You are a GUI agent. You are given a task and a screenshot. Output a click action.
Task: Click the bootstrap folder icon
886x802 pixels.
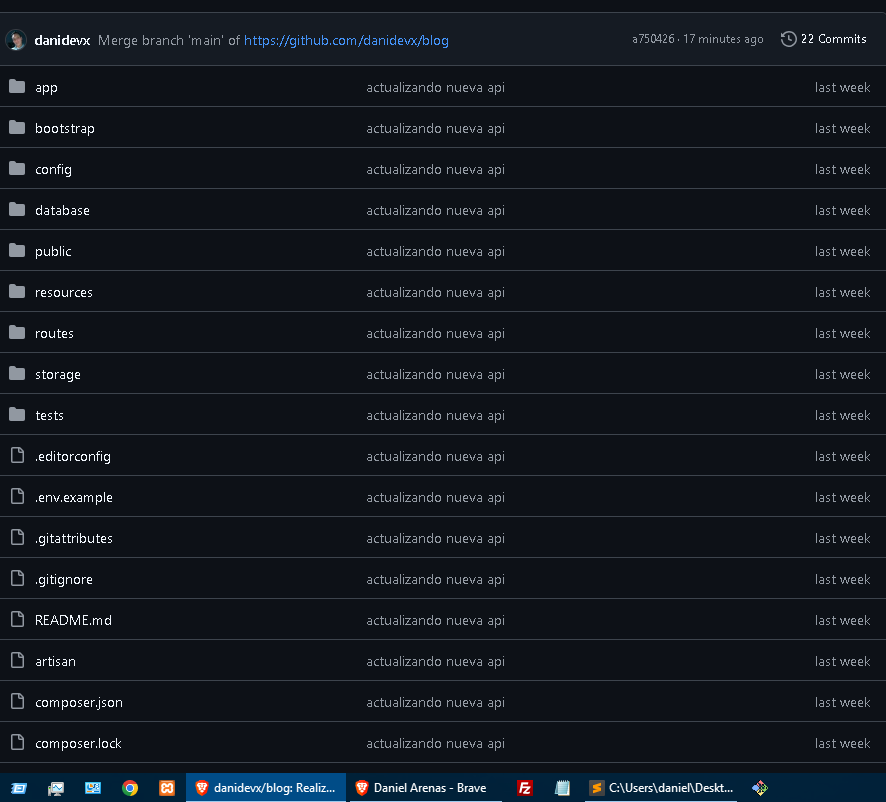(x=17, y=128)
